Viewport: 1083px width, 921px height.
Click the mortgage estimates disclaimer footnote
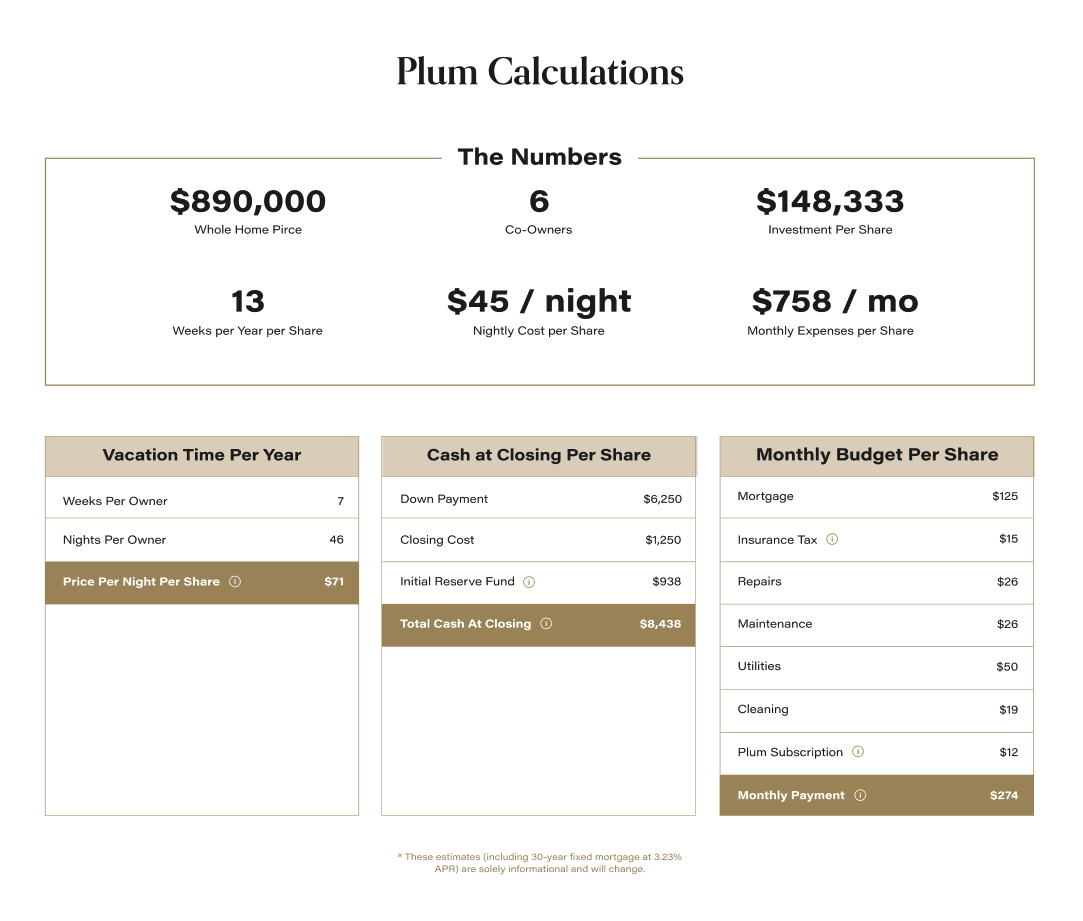[x=540, y=863]
